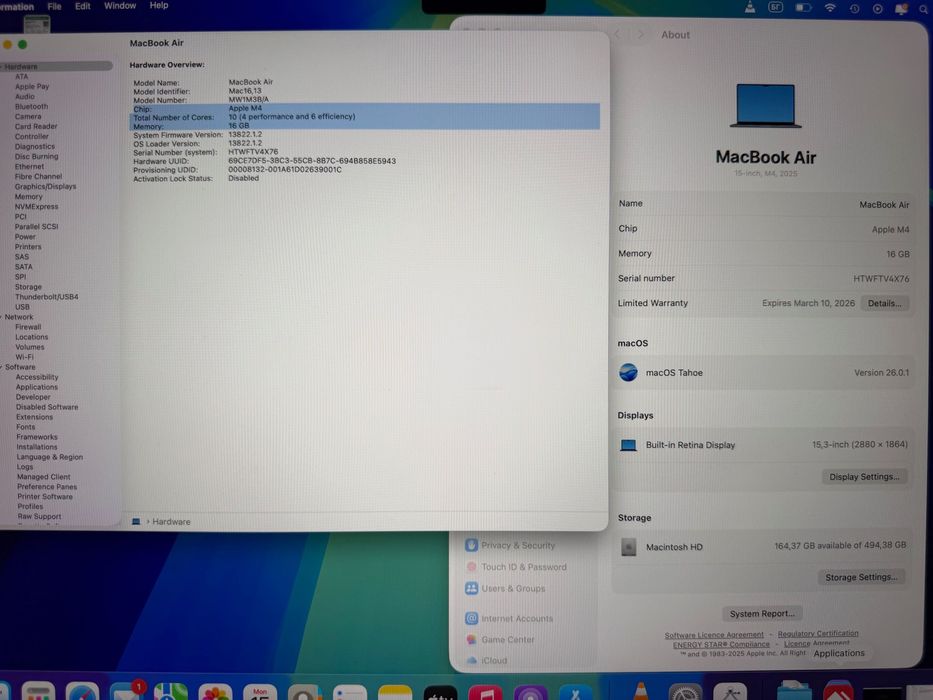The height and width of the screenshot is (700, 933).
Task: Select Applications under Software
Action: point(37,387)
